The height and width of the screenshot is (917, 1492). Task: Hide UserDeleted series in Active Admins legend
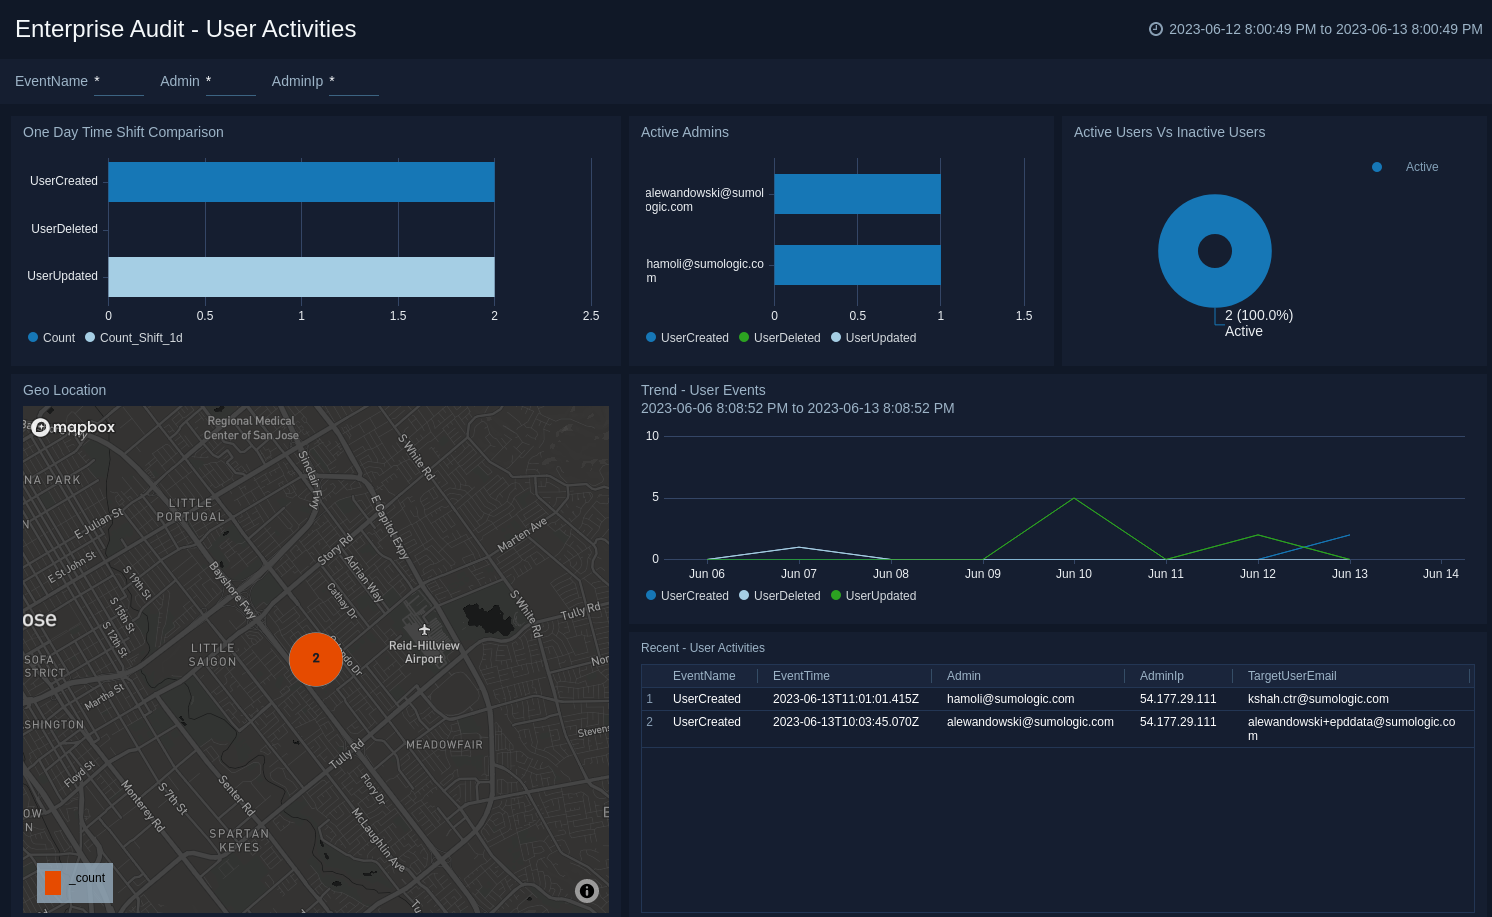780,338
